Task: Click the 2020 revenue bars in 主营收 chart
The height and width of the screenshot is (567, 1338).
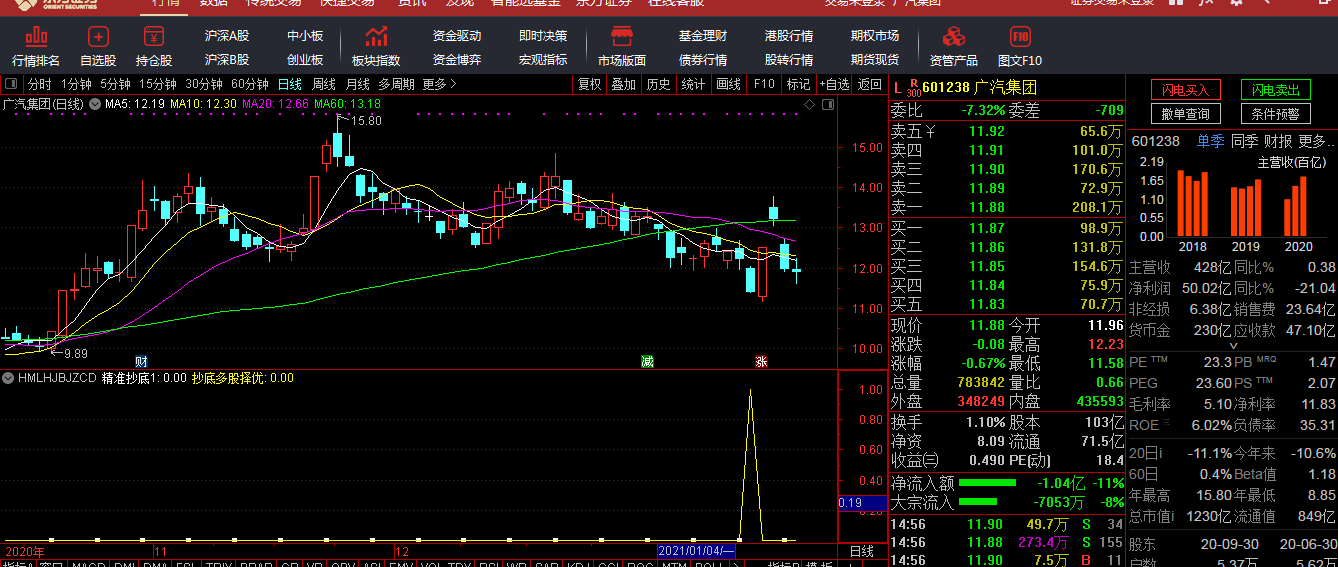Action: 1295,207
